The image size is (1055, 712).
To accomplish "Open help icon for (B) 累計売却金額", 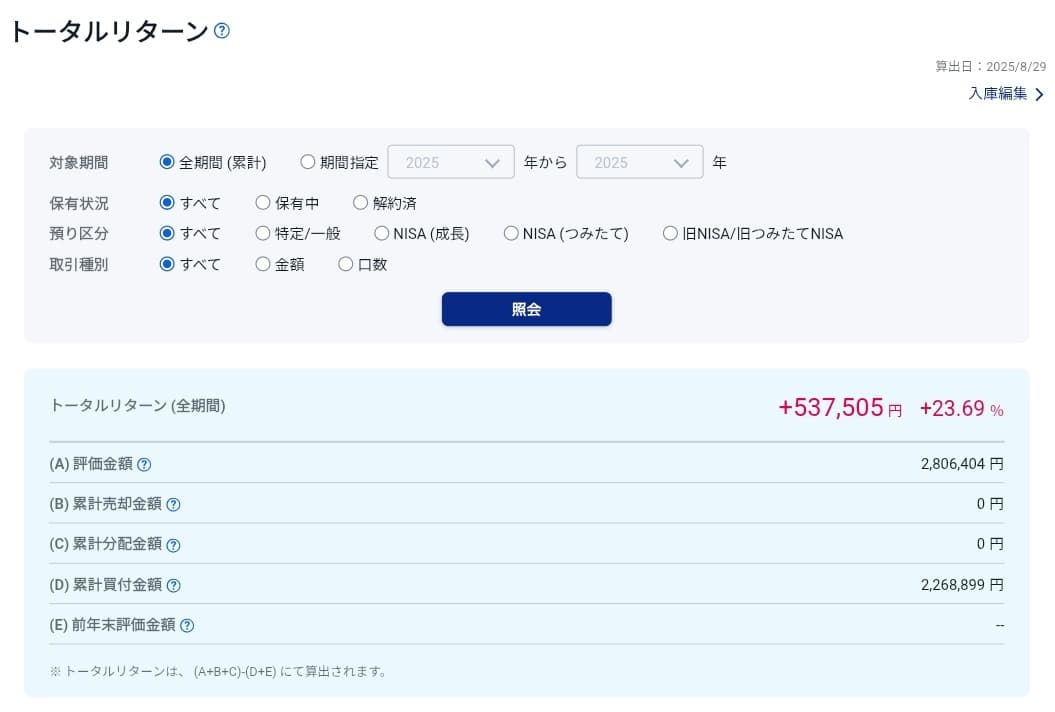I will [173, 505].
